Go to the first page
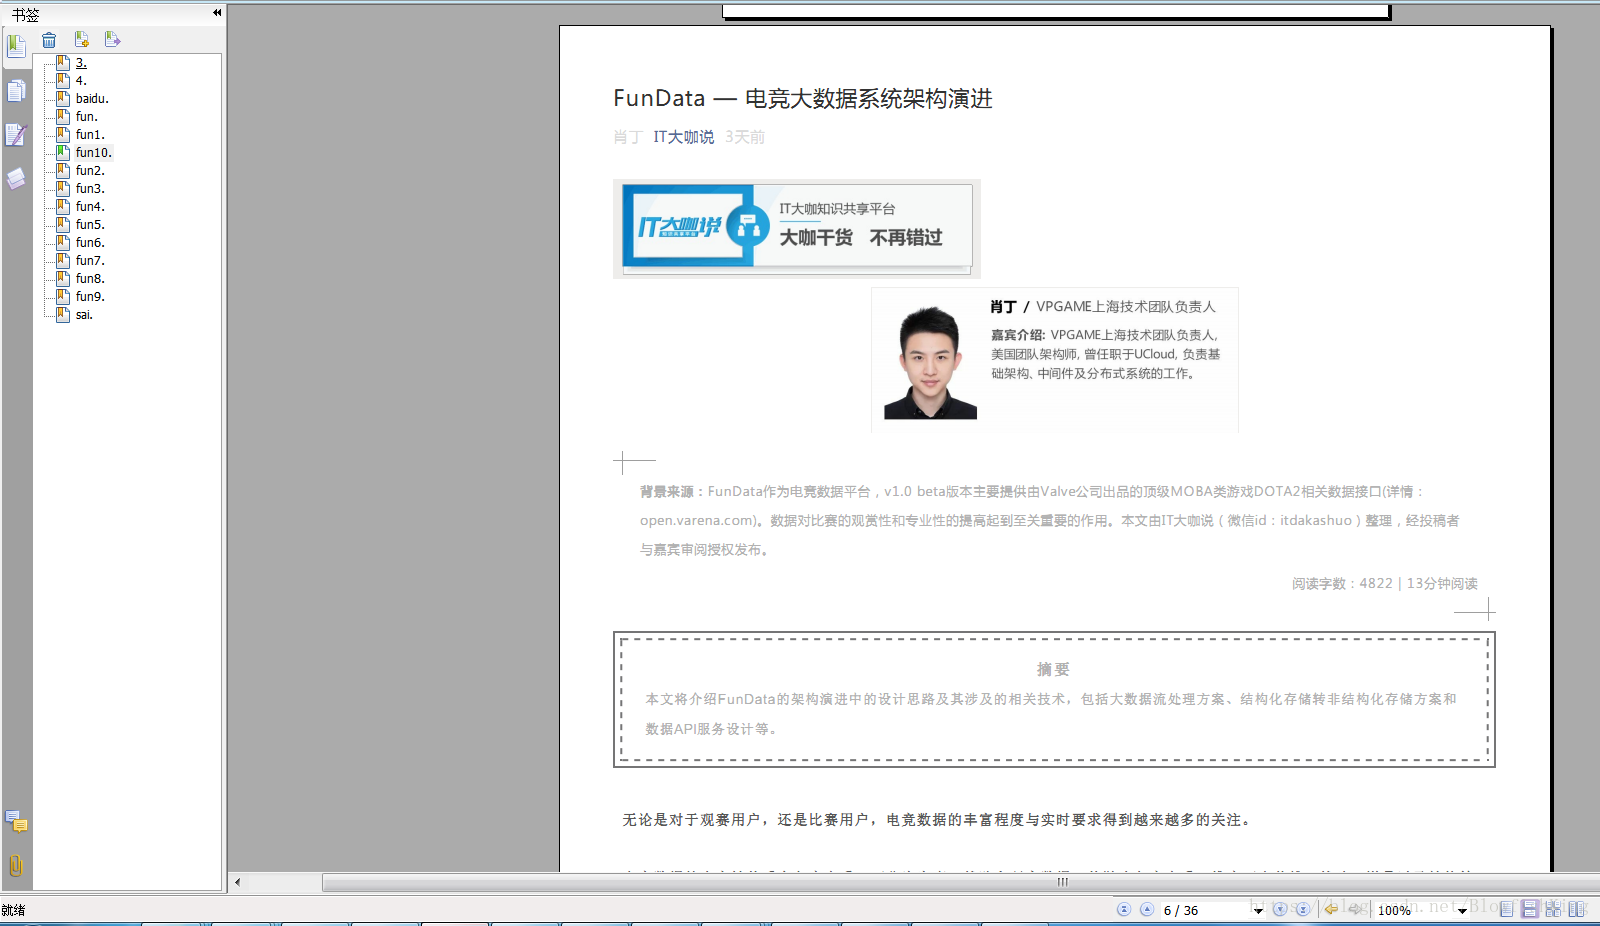The width and height of the screenshot is (1600, 926). (x=1124, y=909)
